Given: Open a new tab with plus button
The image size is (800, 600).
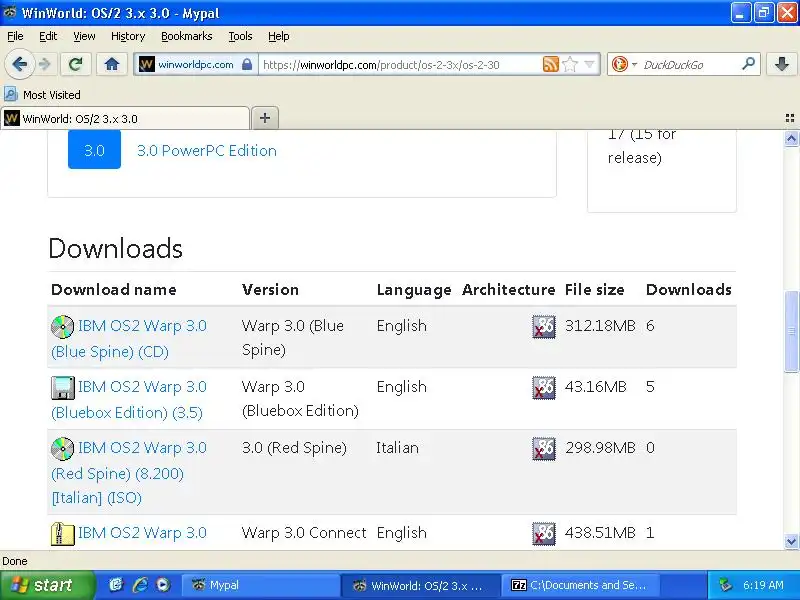Looking at the screenshot, I should click(x=265, y=118).
